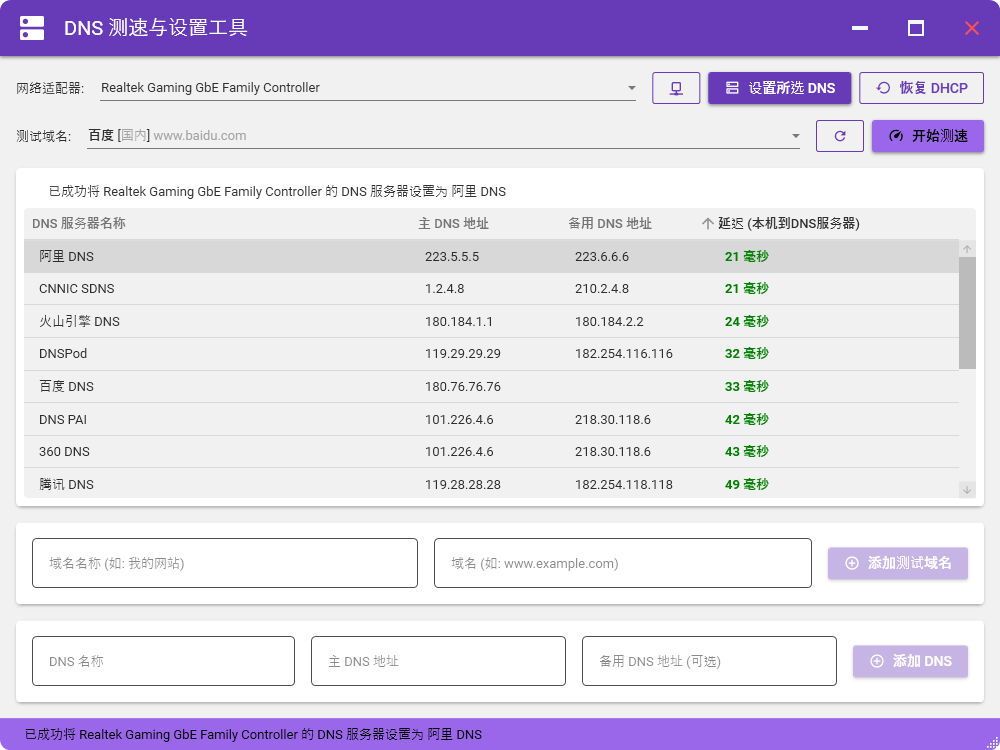Screen dimensions: 1000x750
Task: Select the 腾讯 DNS row
Action: tap(491, 483)
